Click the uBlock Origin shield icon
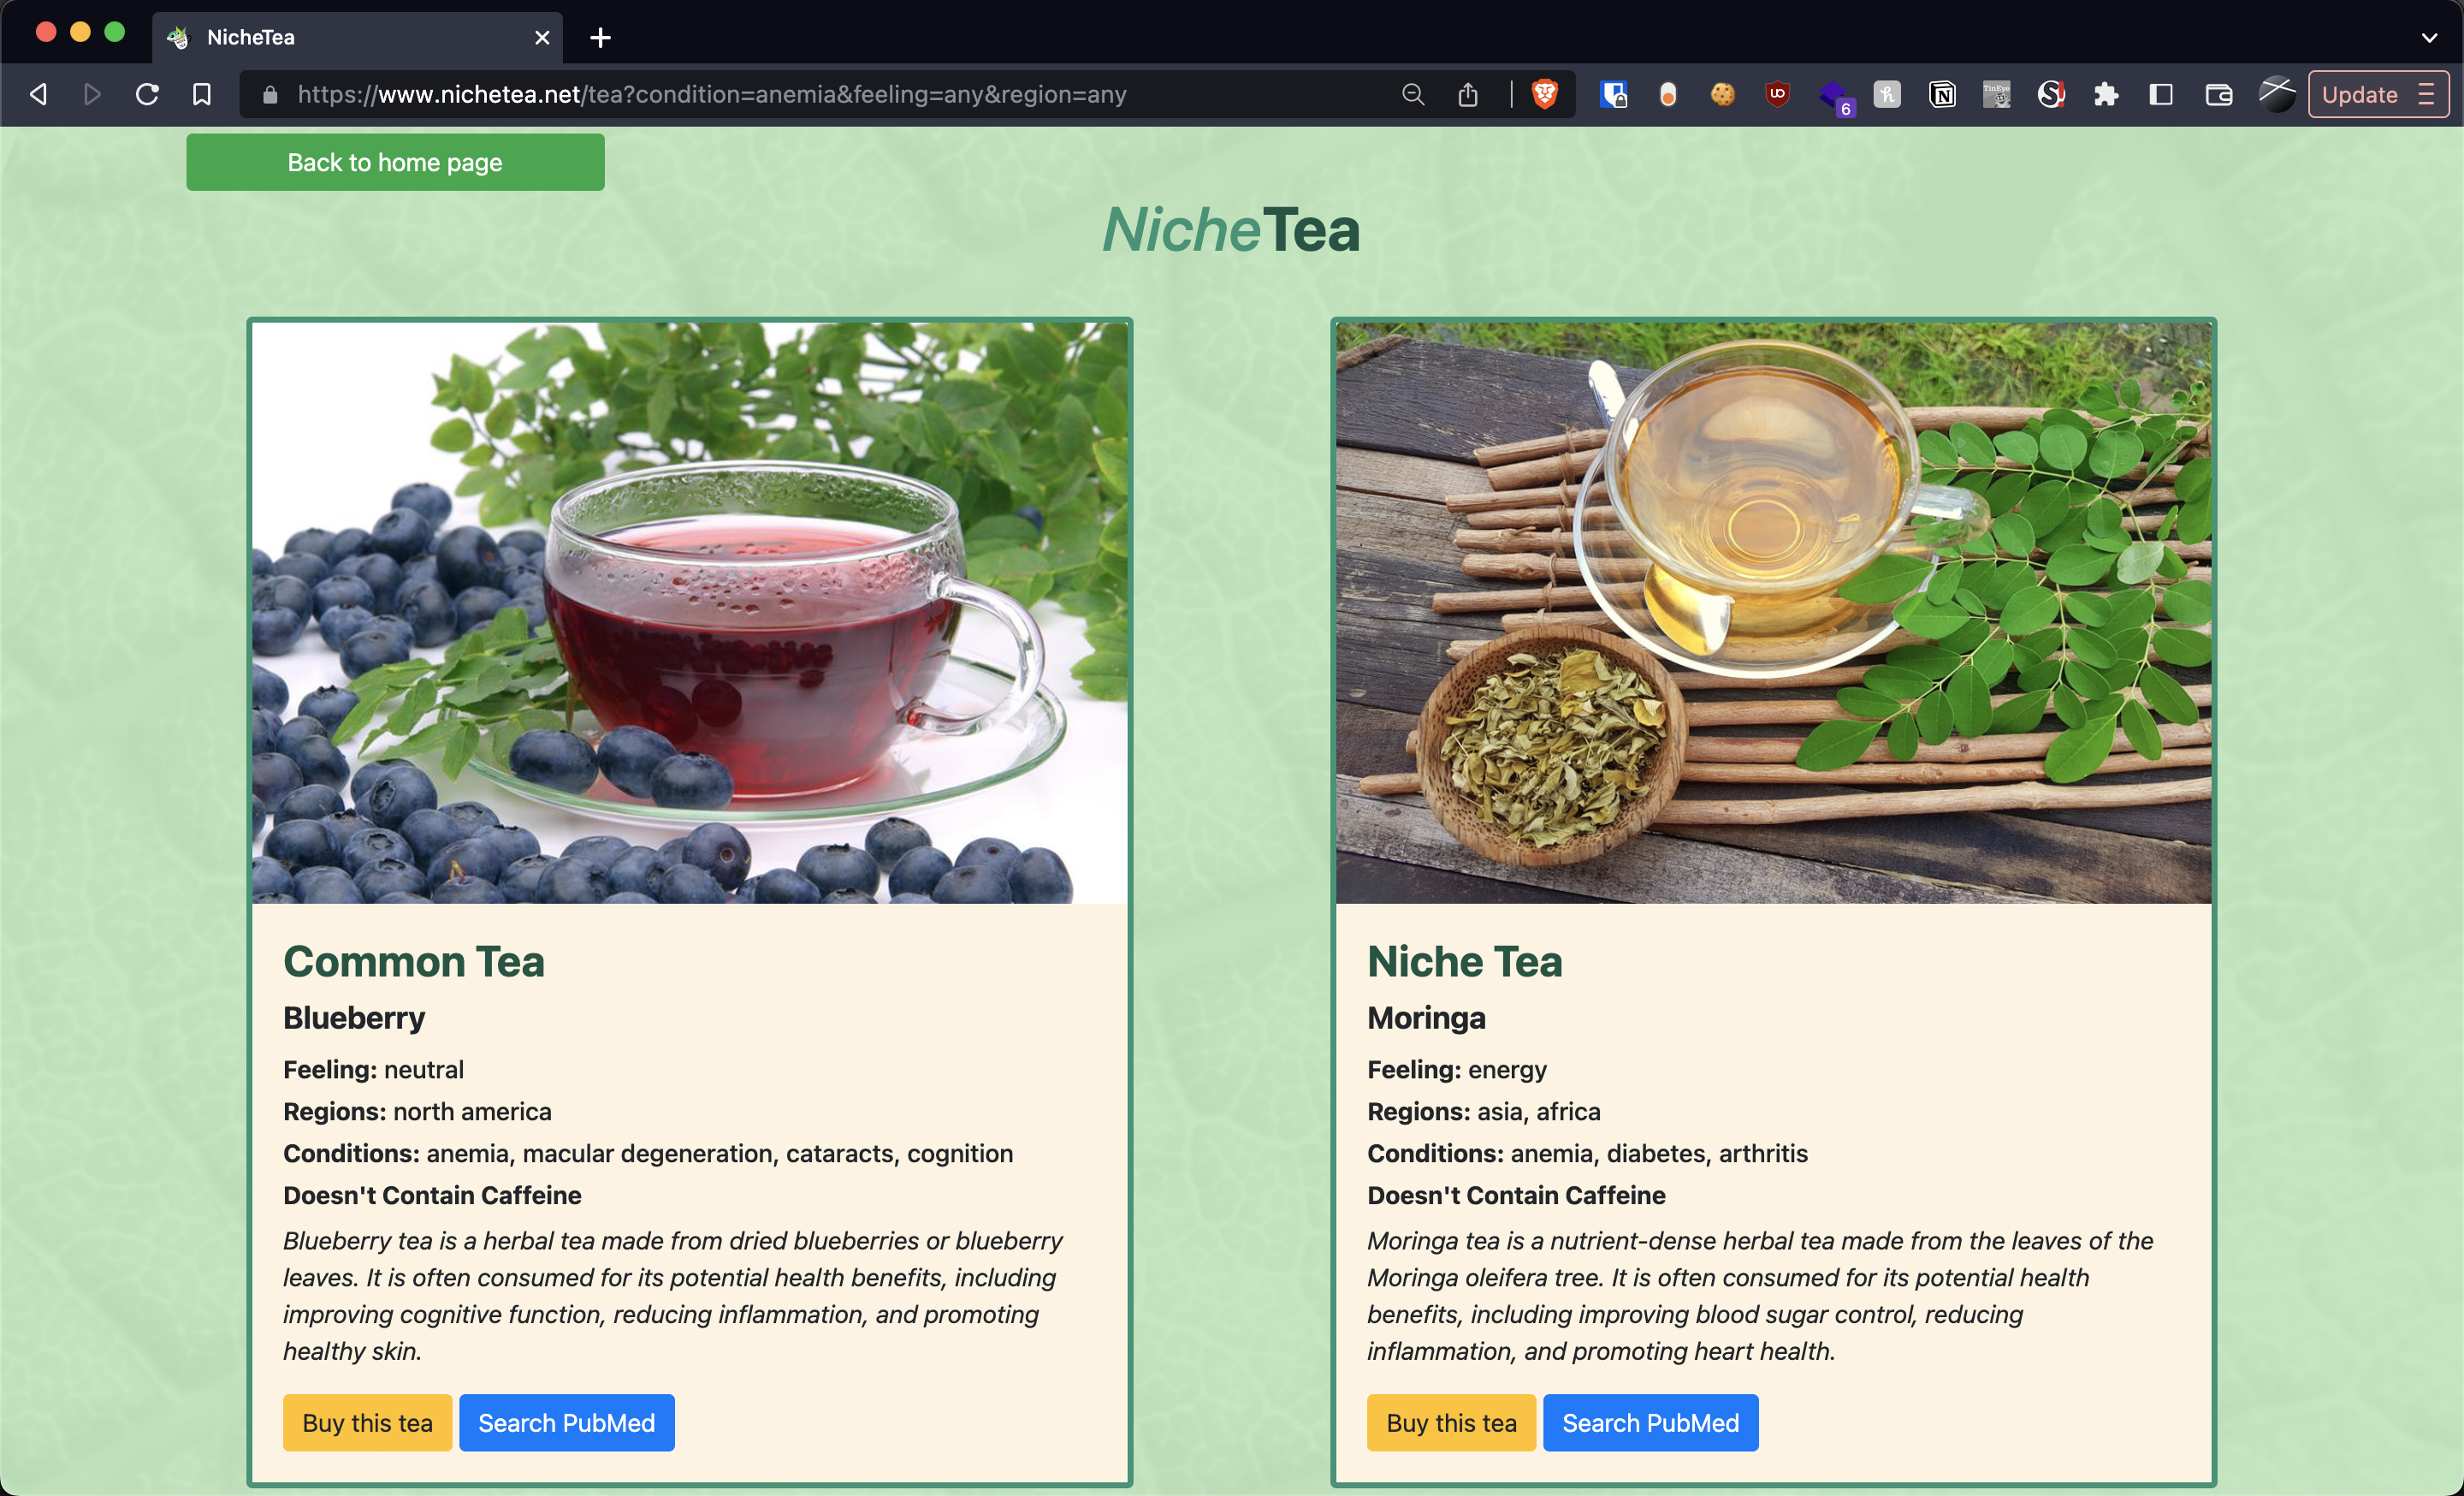The image size is (2464, 1496). coord(1777,94)
